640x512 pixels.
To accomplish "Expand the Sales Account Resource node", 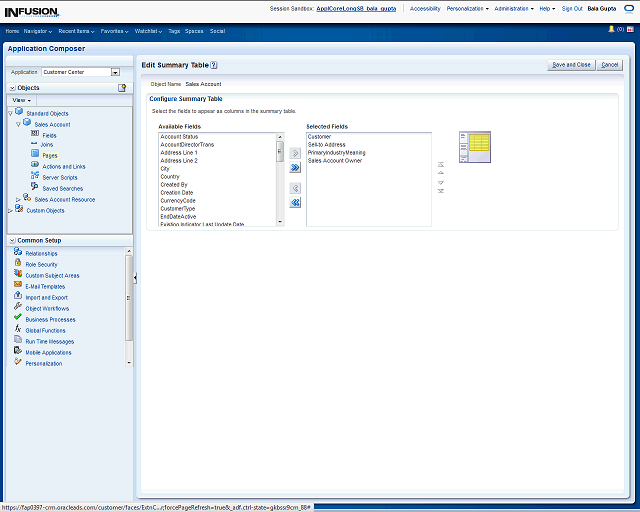I will pos(19,199).
